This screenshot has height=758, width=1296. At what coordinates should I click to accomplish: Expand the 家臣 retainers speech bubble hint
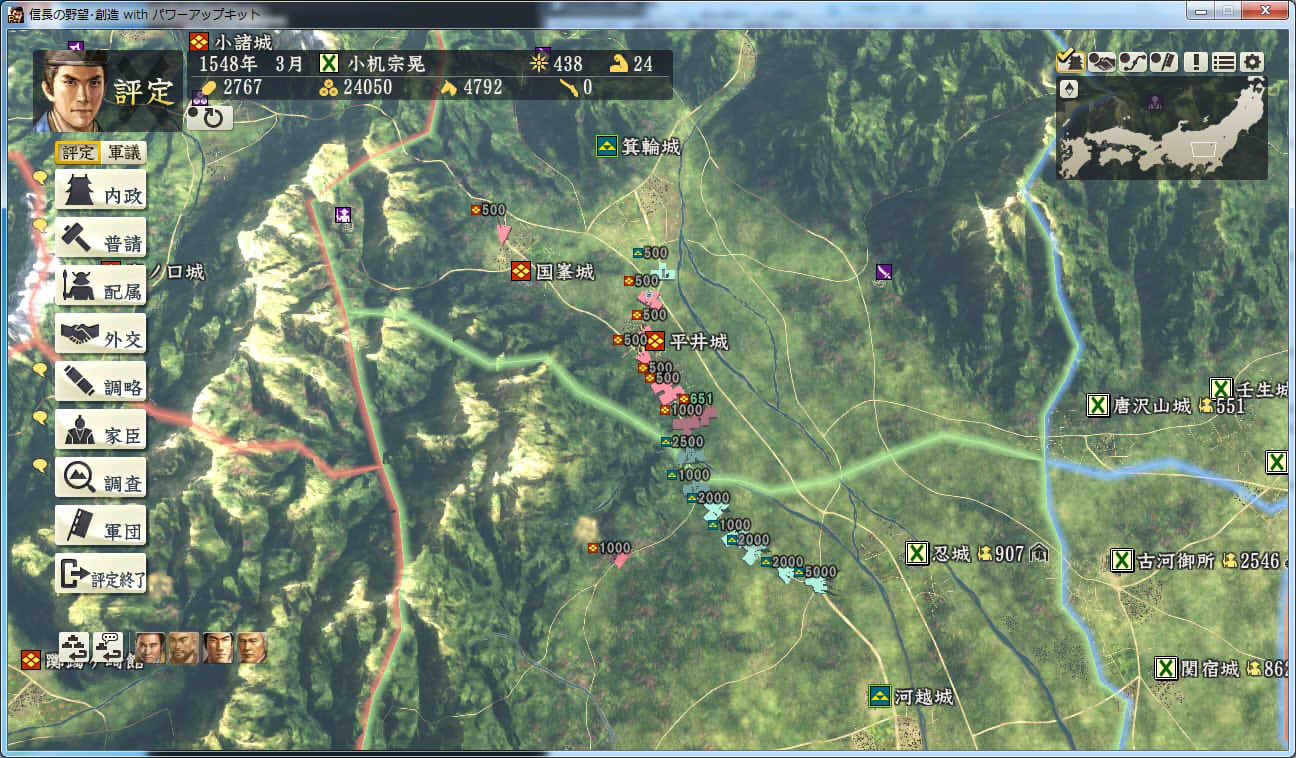tap(40, 417)
